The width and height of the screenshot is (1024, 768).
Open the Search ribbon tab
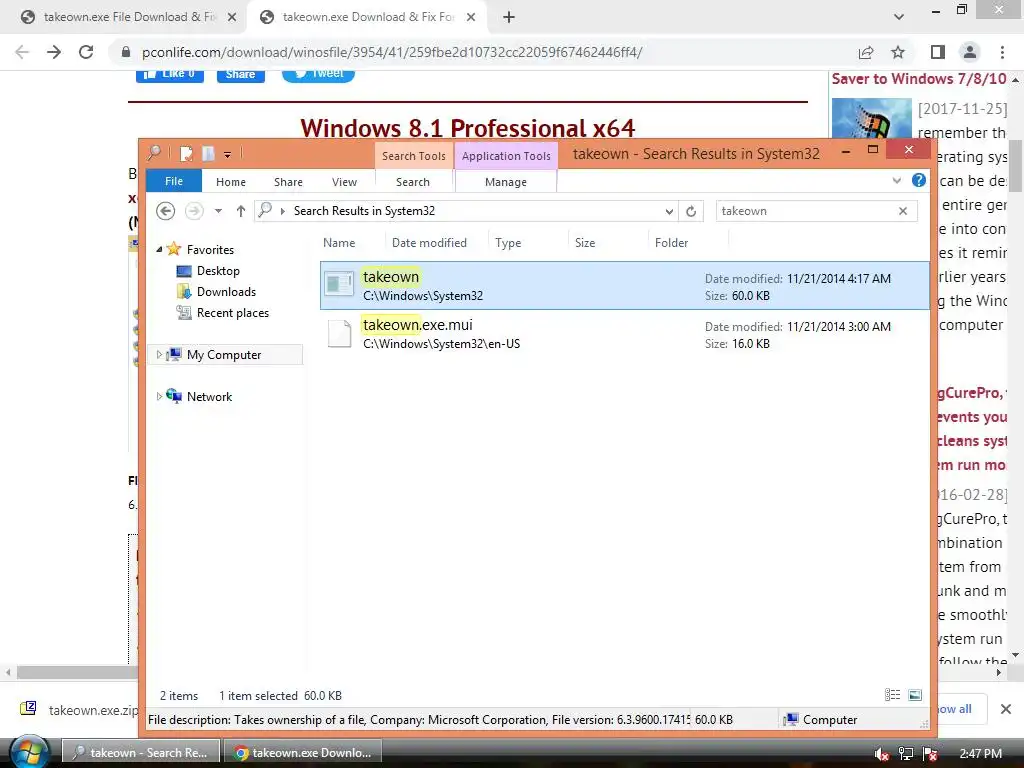coord(413,182)
